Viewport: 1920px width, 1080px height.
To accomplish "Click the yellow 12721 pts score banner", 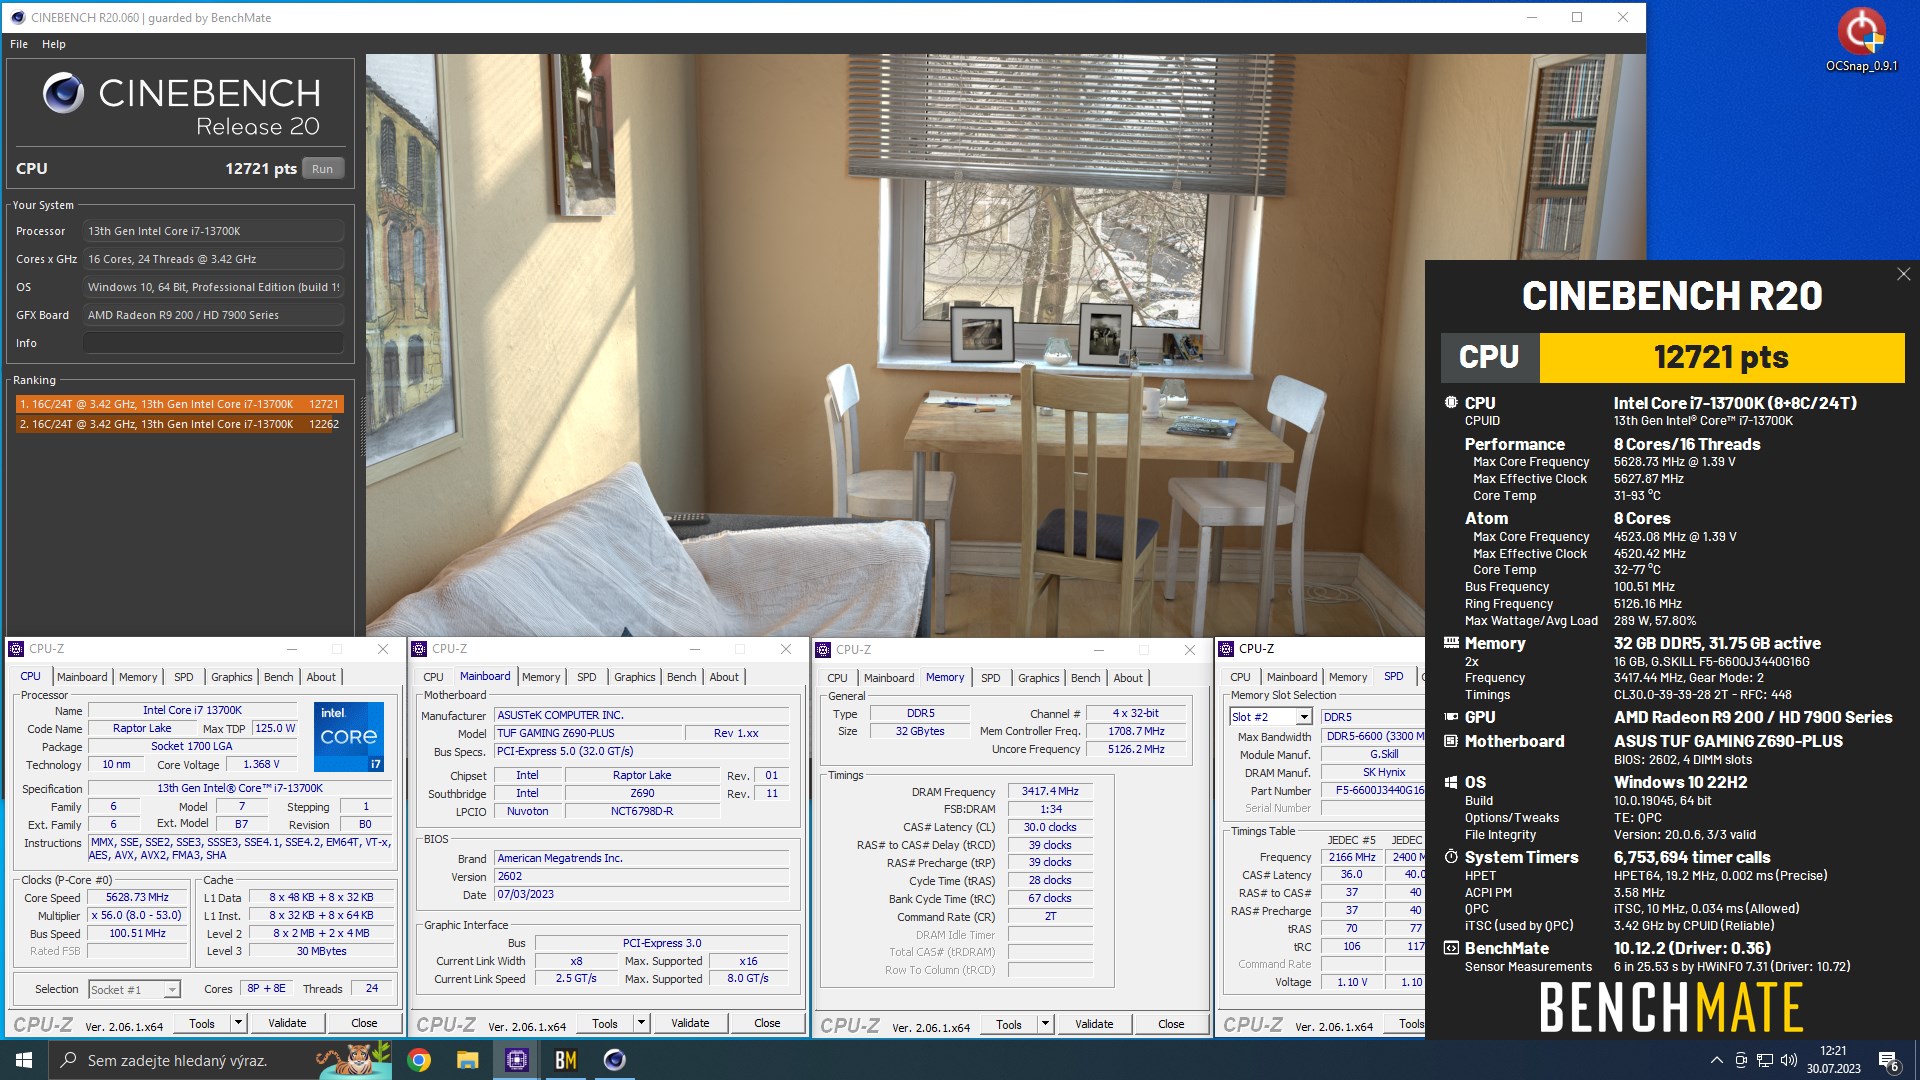I will click(x=1721, y=357).
